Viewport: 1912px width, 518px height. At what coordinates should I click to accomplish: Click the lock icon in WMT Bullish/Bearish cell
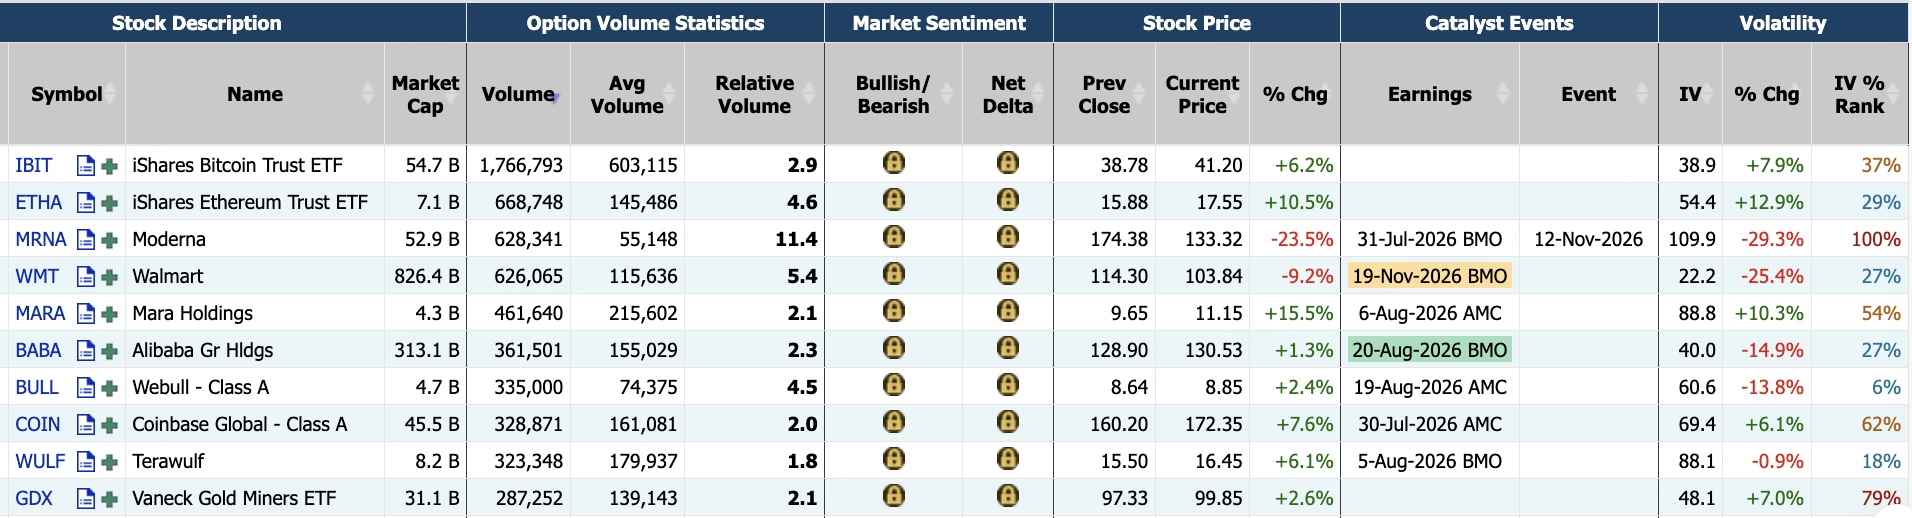(x=894, y=274)
